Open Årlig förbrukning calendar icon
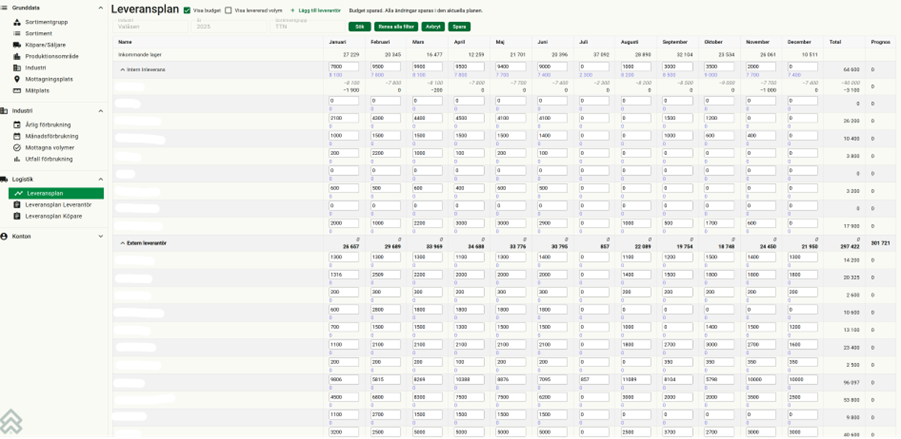Screen dimensions: 901x439 pos(16,125)
